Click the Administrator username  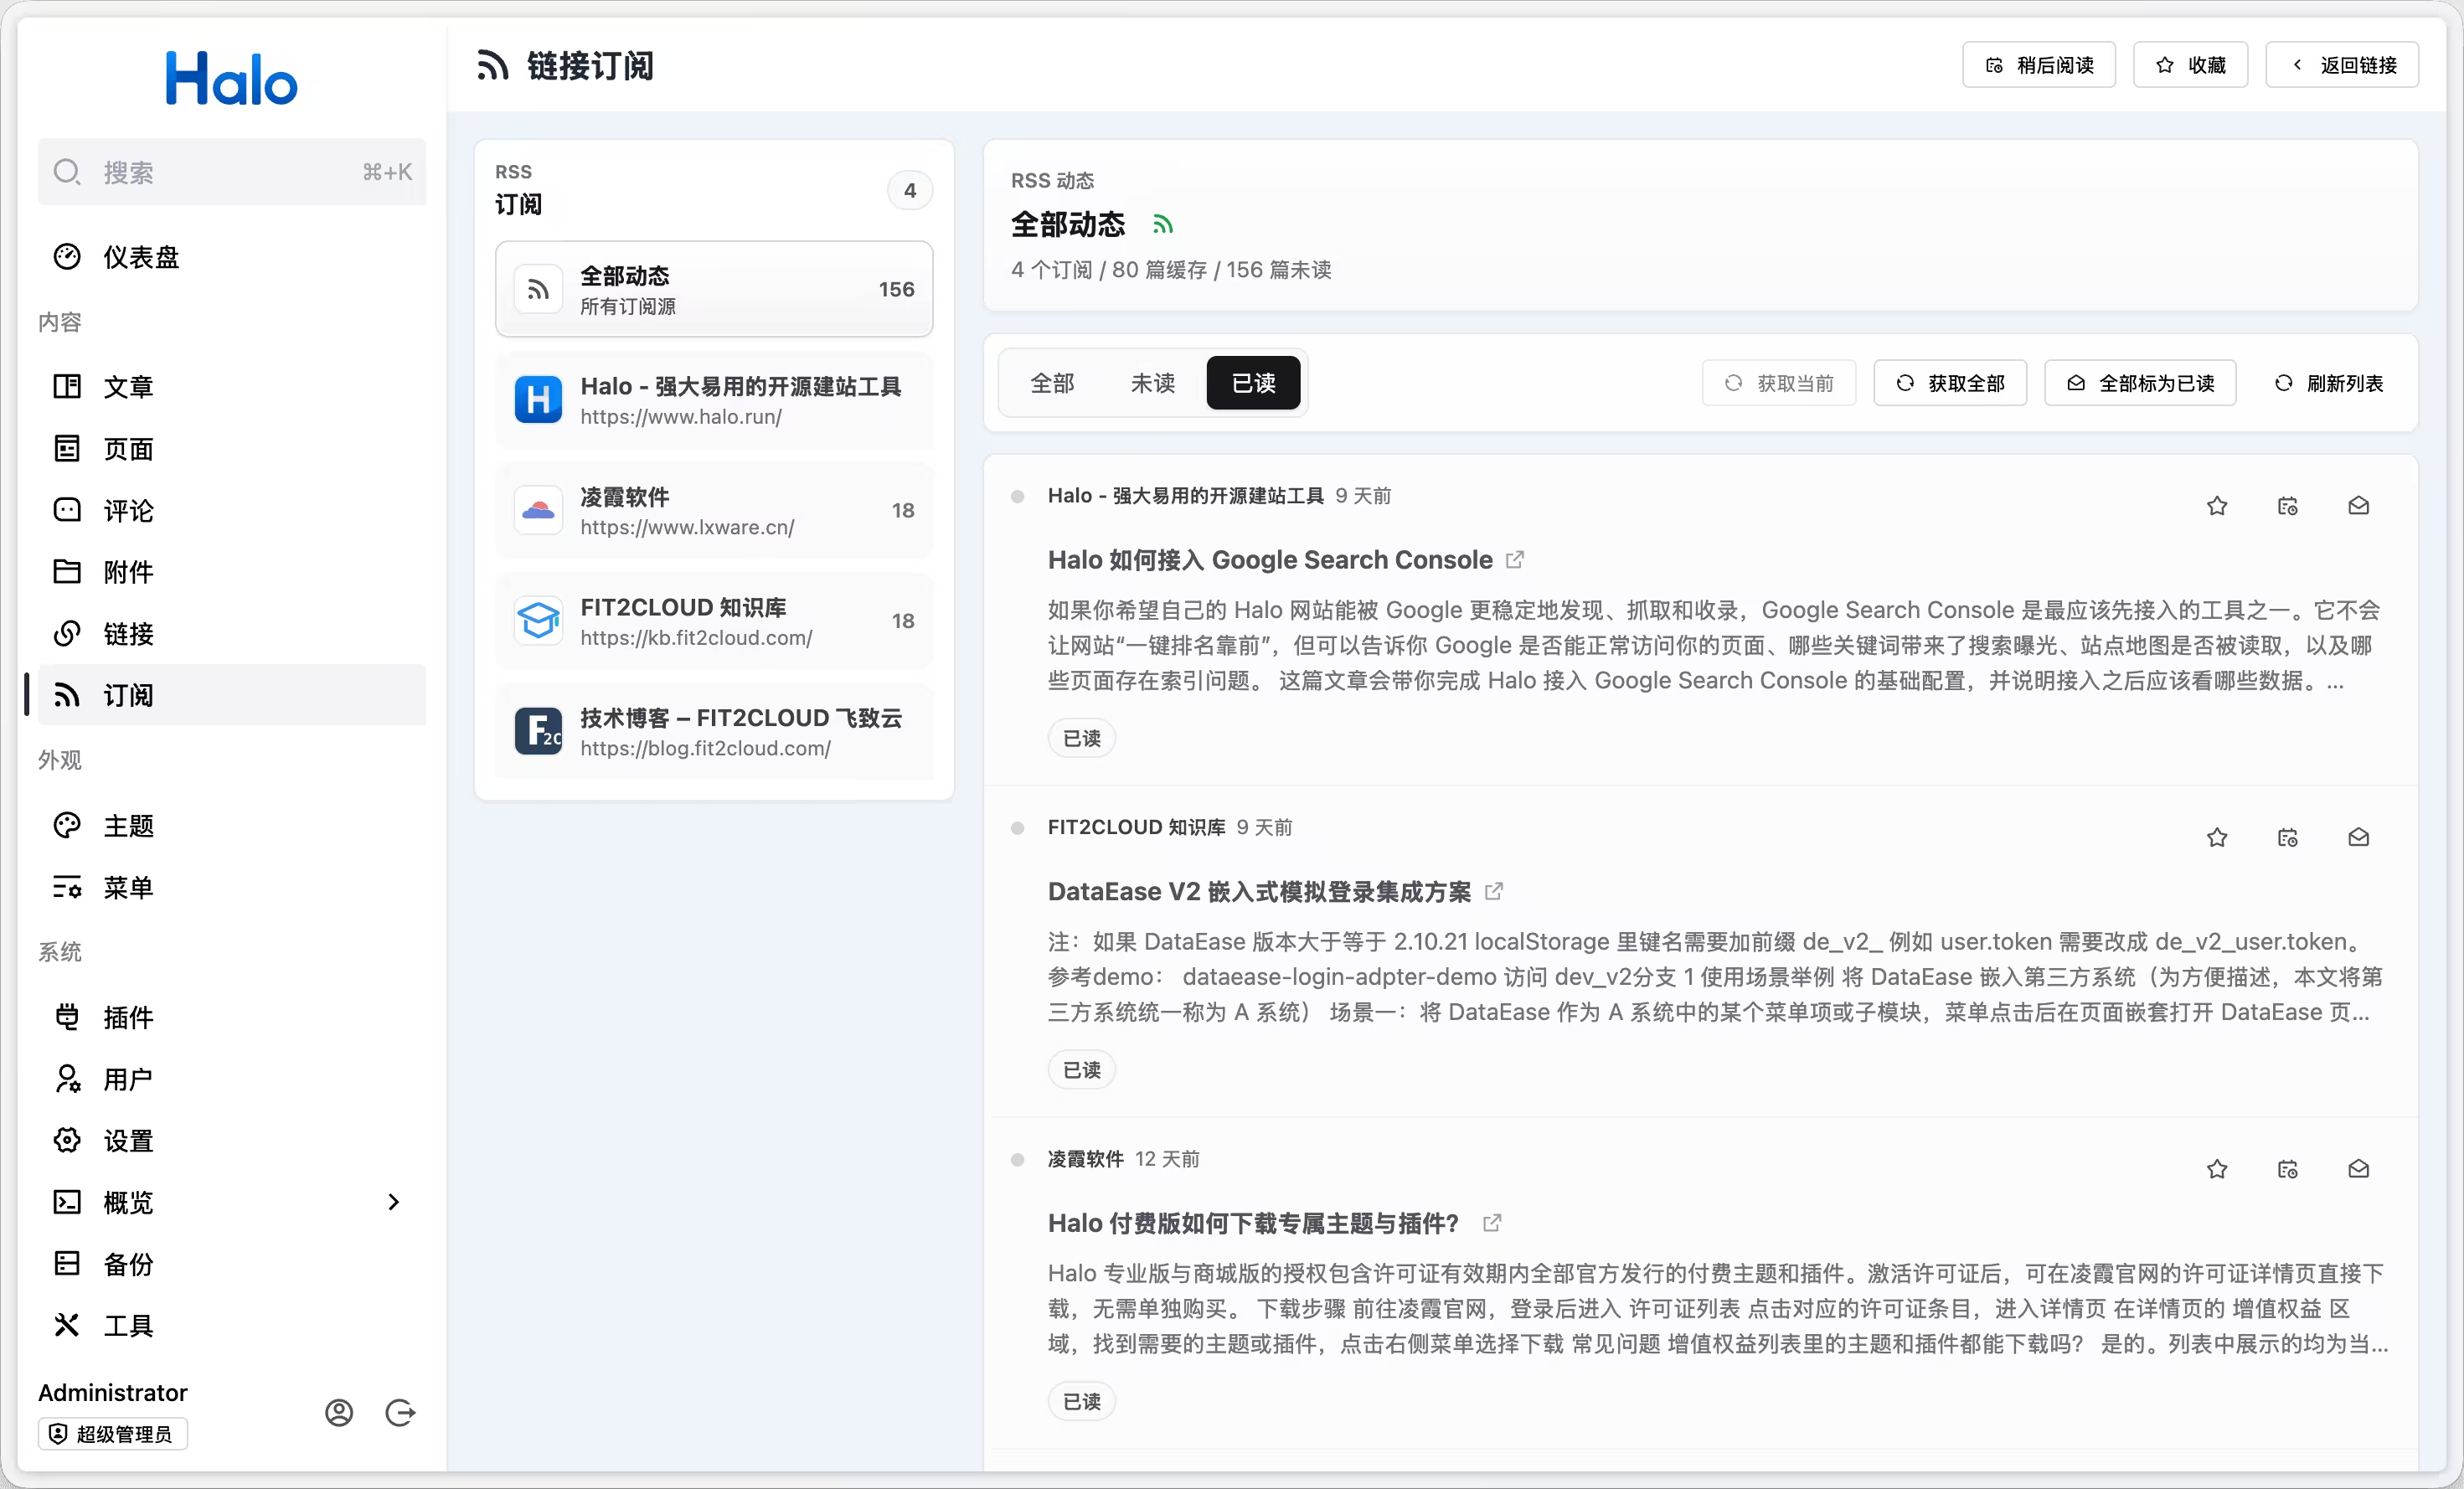(x=113, y=1392)
